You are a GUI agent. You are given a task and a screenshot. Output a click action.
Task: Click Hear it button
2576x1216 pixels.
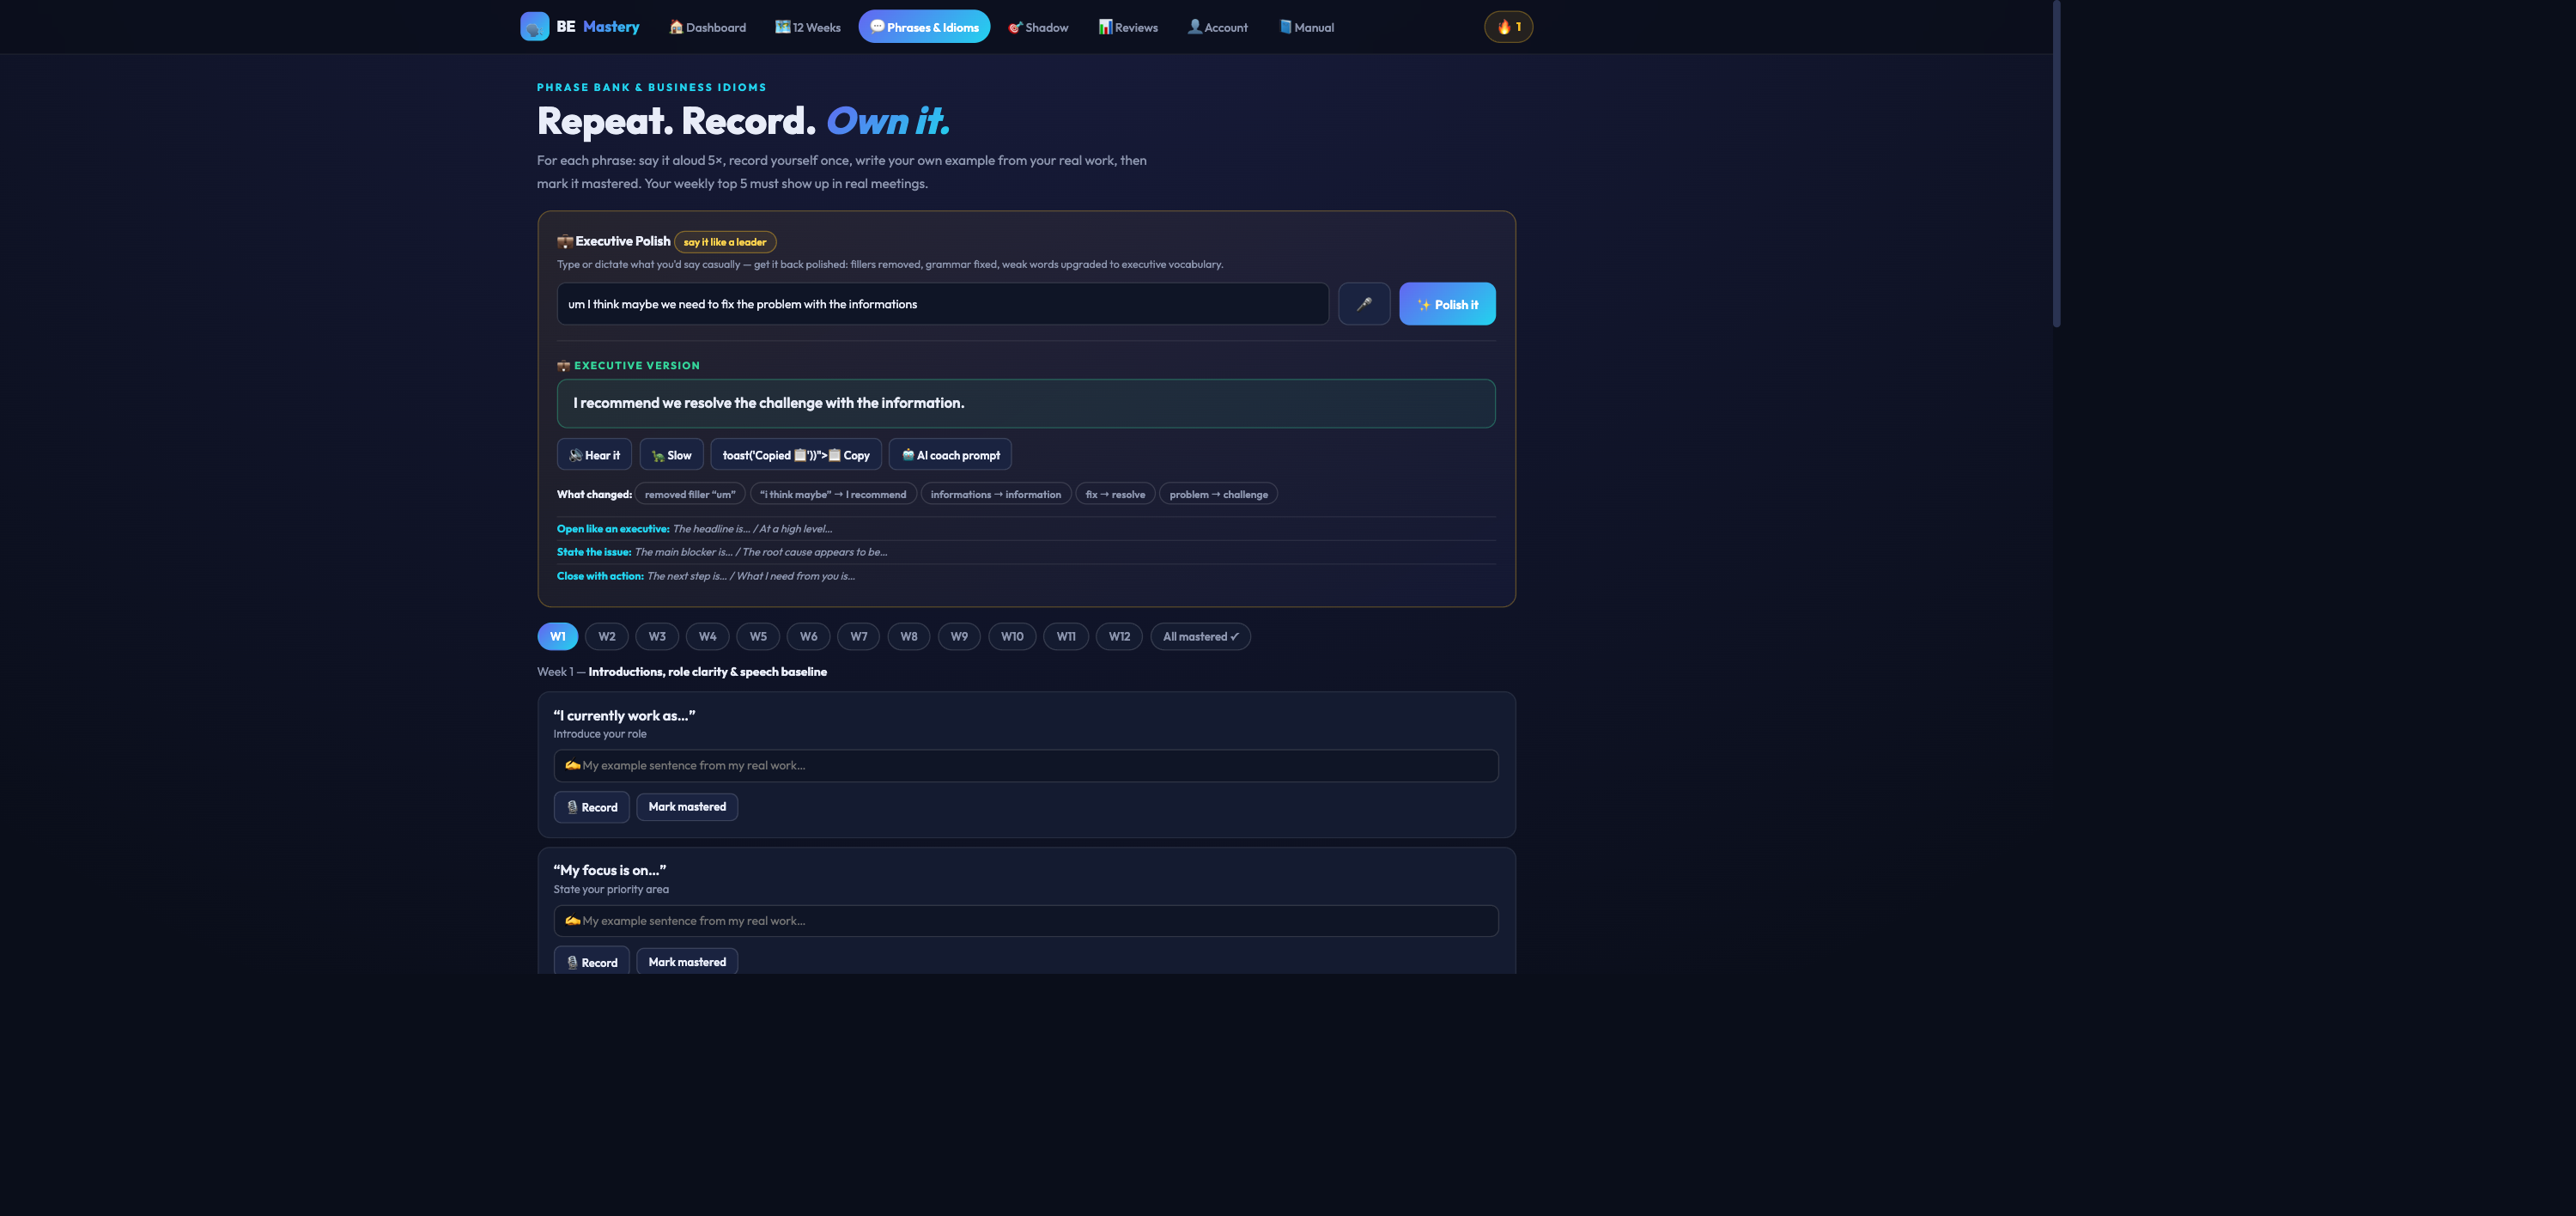[594, 455]
